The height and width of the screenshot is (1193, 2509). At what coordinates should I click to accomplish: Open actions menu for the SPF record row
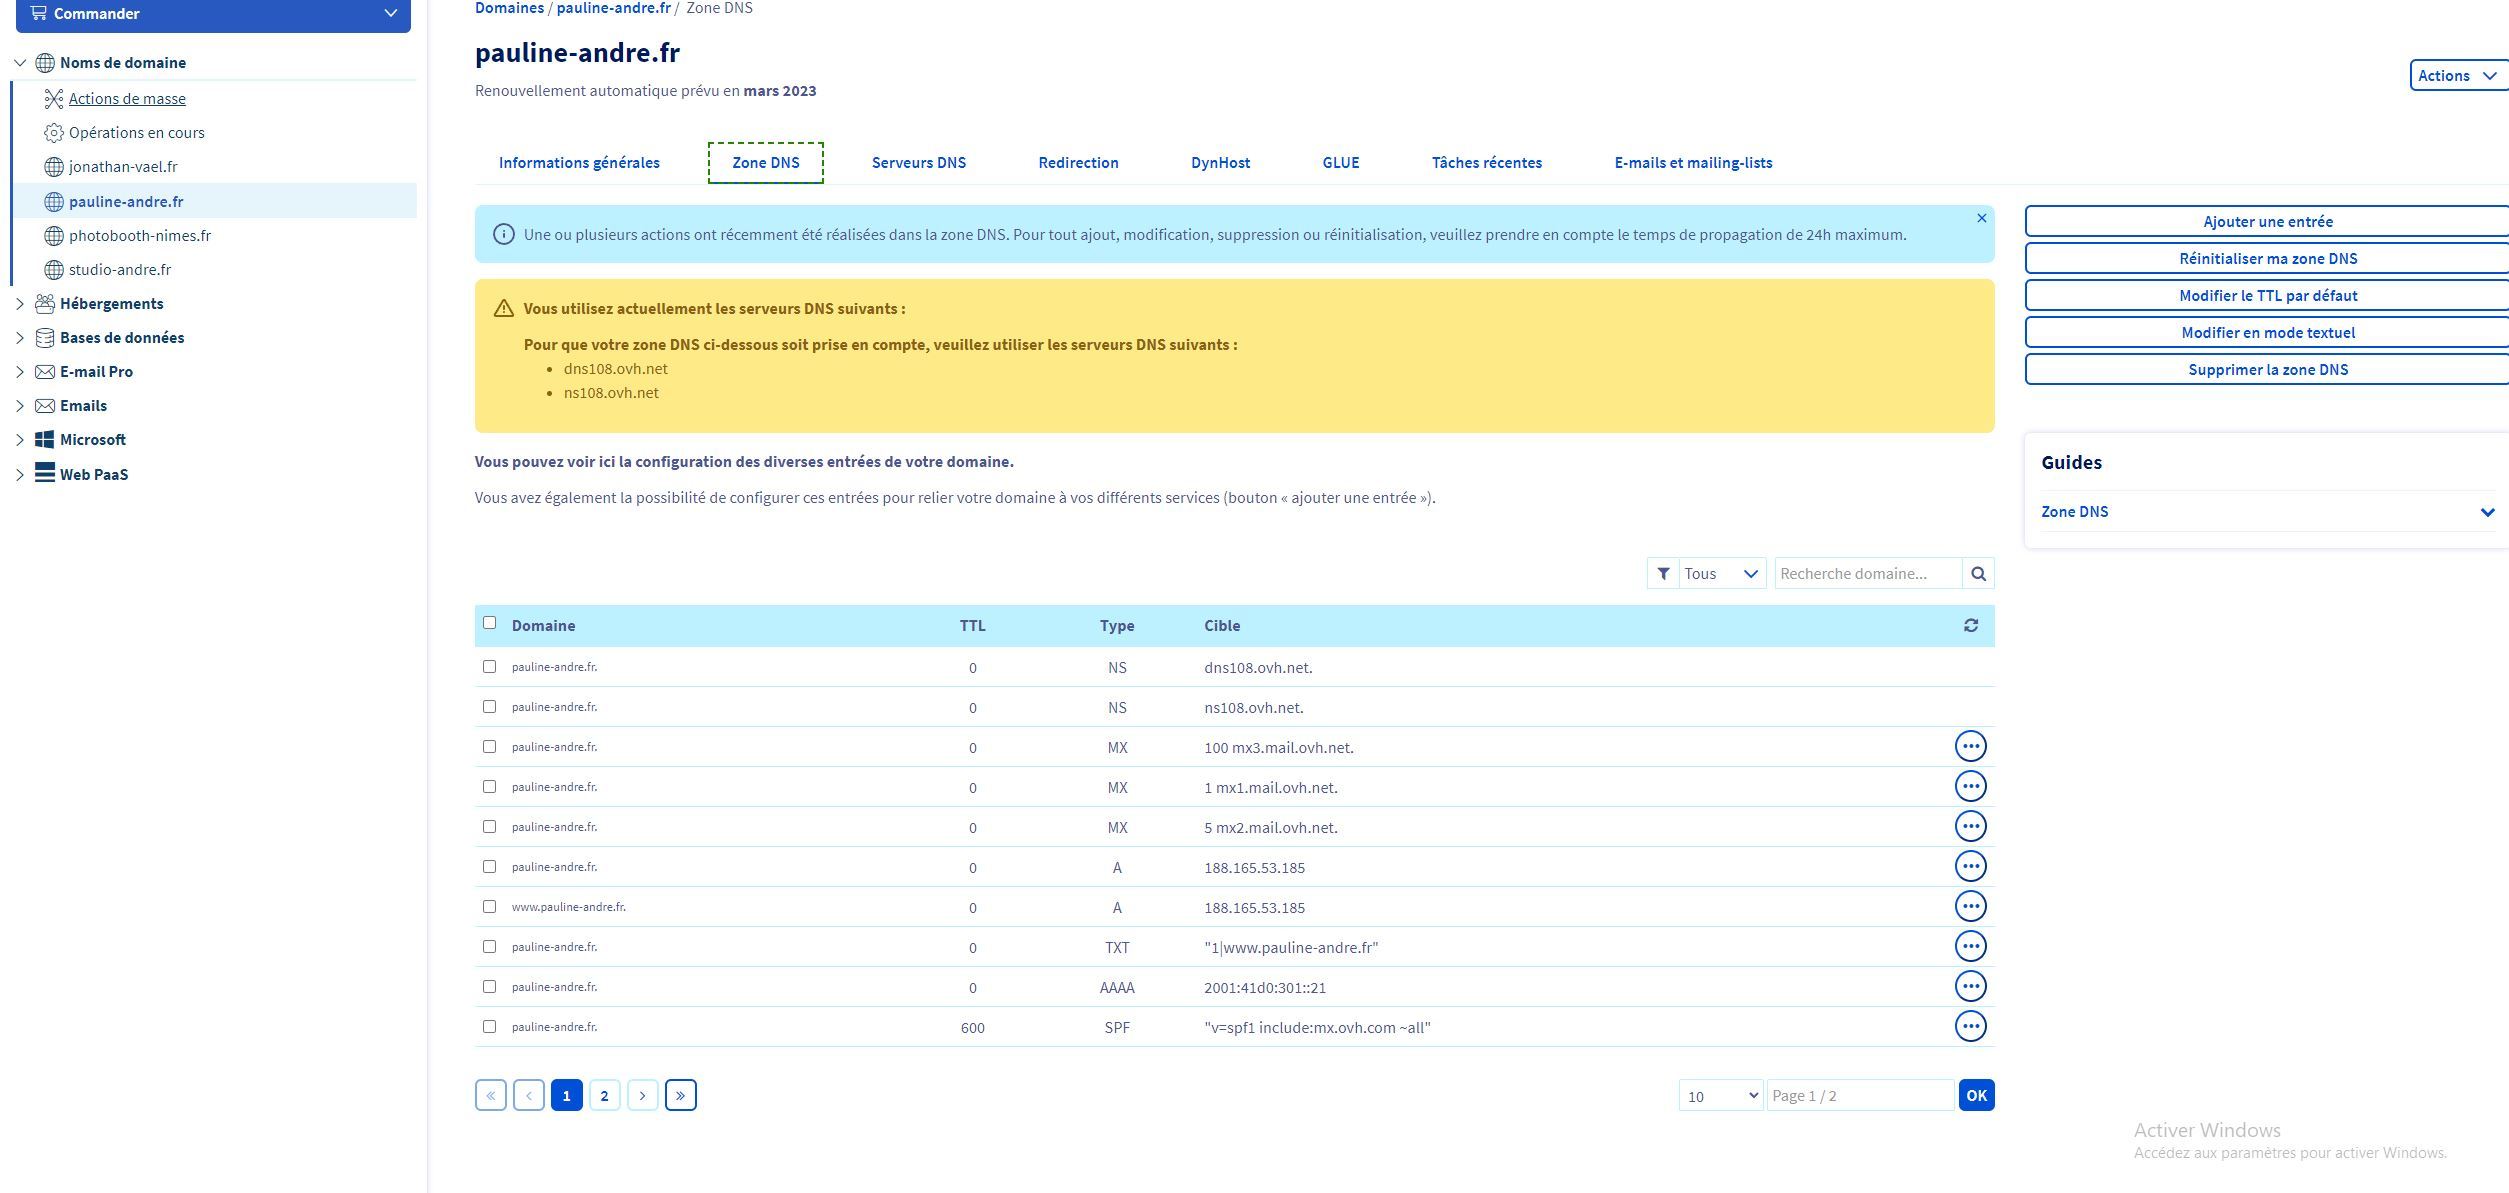1970,1026
